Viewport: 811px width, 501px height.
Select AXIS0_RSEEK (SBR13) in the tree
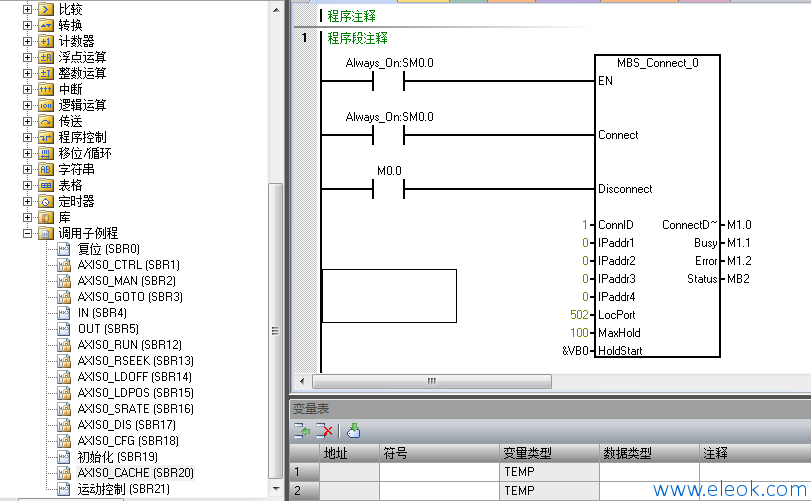(x=136, y=361)
